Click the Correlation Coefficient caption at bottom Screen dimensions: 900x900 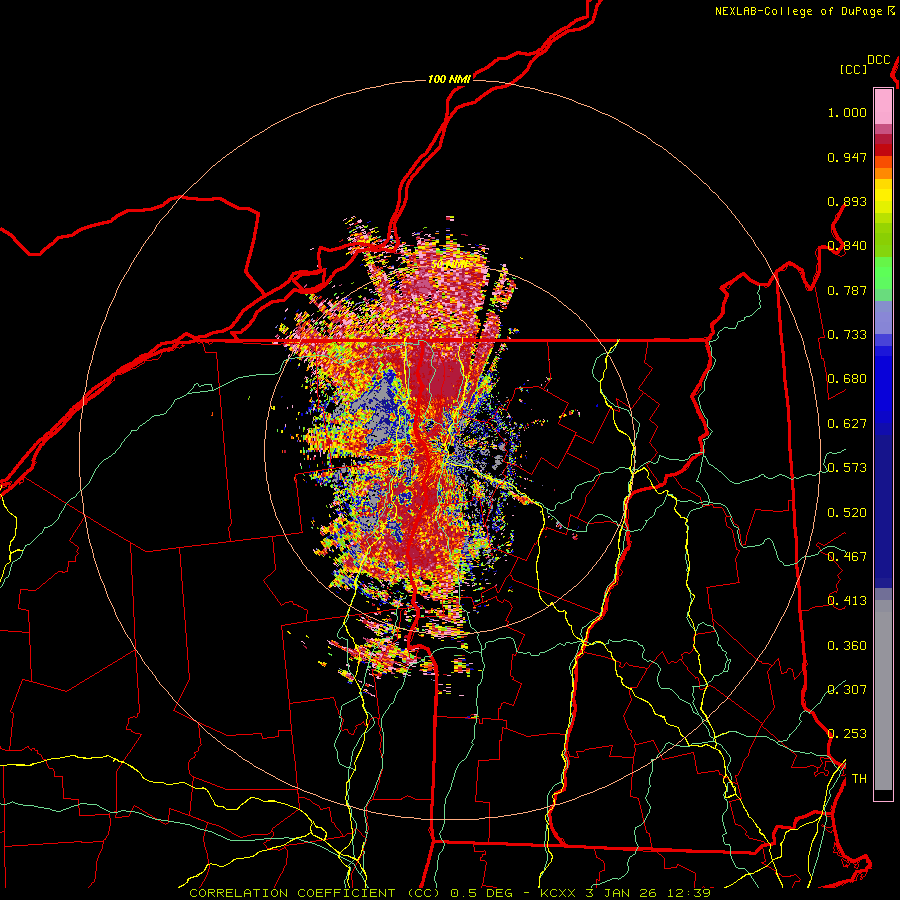tap(449, 893)
